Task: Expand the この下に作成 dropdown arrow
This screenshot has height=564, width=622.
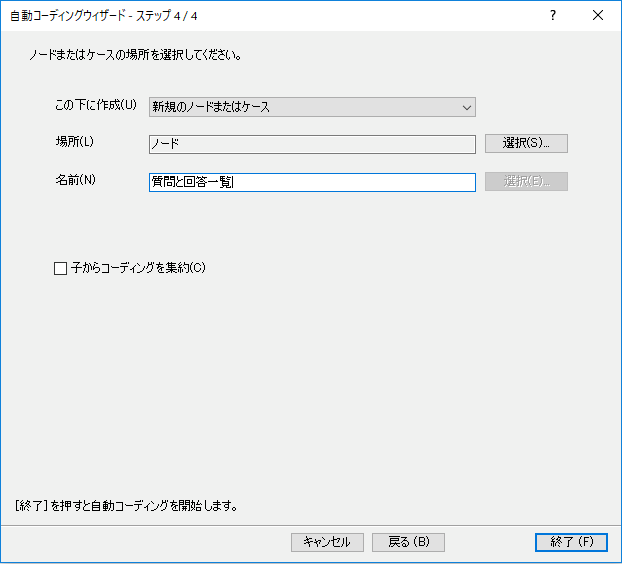Action: (466, 107)
